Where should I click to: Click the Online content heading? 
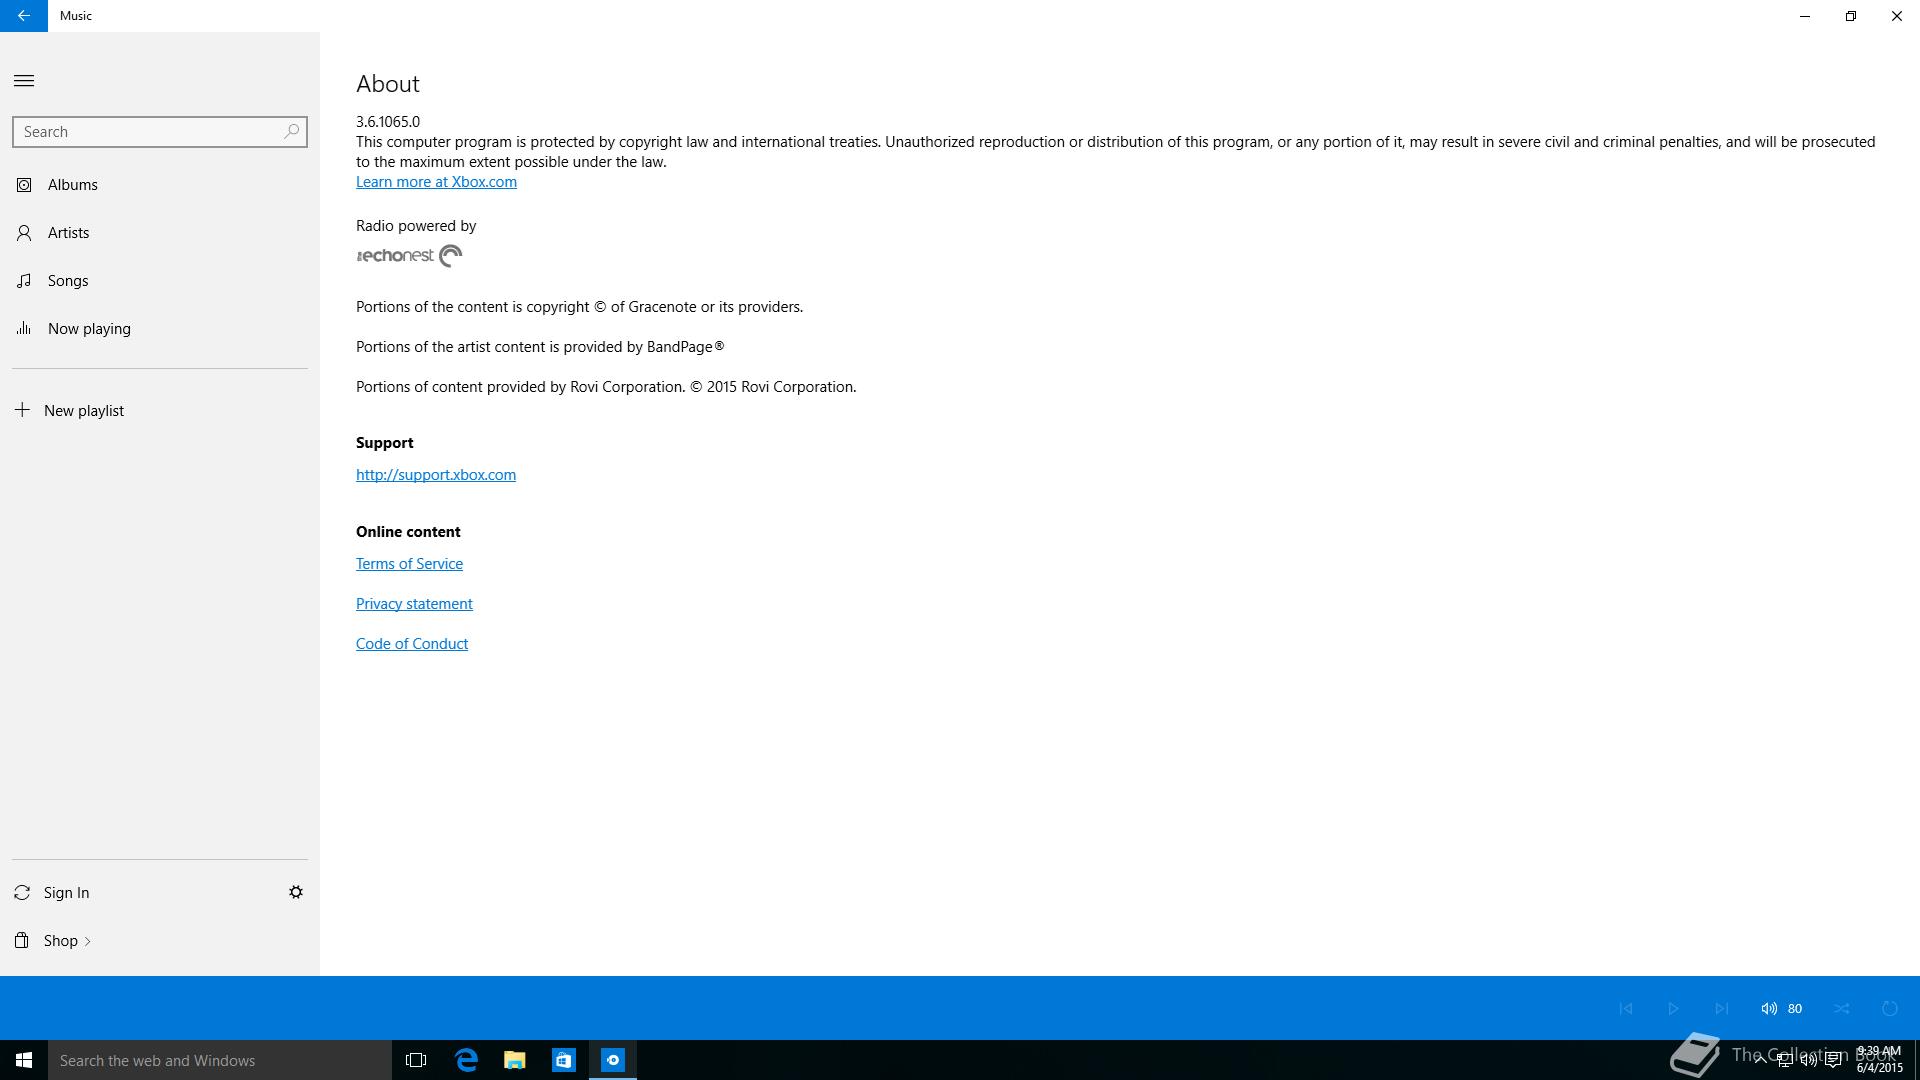[408, 532]
